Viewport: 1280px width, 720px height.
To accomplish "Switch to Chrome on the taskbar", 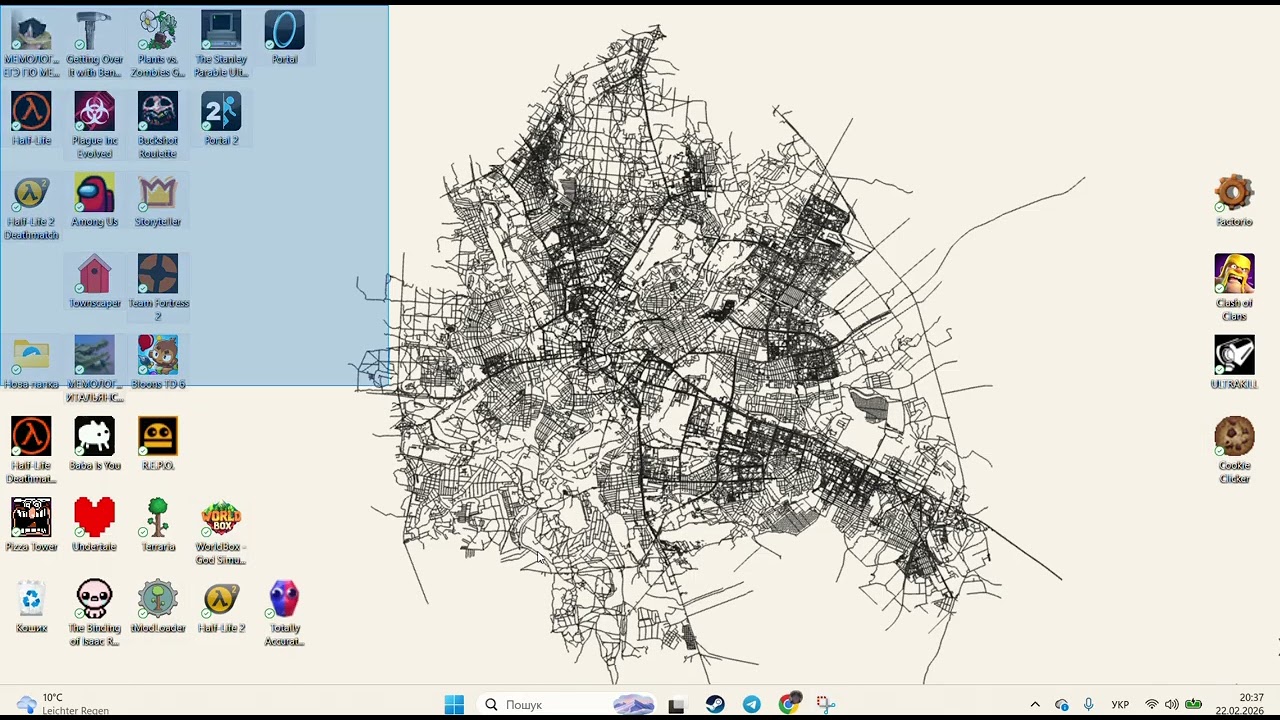I will pyautogui.click(x=789, y=704).
